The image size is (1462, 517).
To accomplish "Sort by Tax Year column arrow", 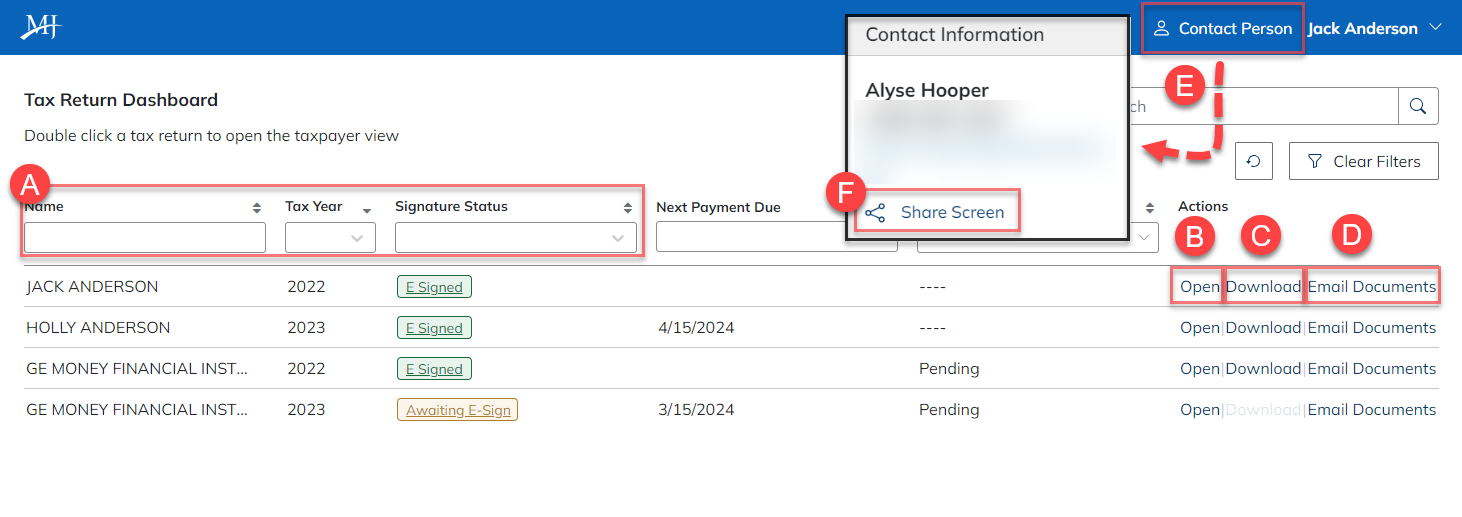I will pyautogui.click(x=367, y=209).
